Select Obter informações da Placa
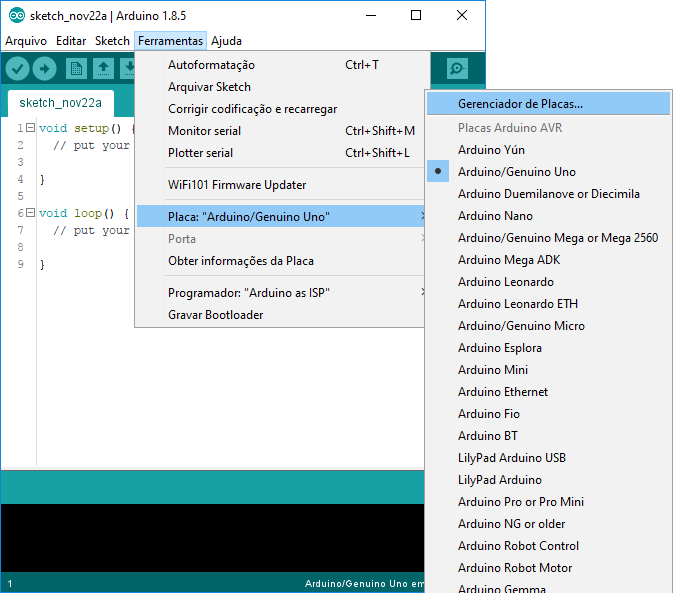Viewport: 673px width, 593px height. (282, 260)
